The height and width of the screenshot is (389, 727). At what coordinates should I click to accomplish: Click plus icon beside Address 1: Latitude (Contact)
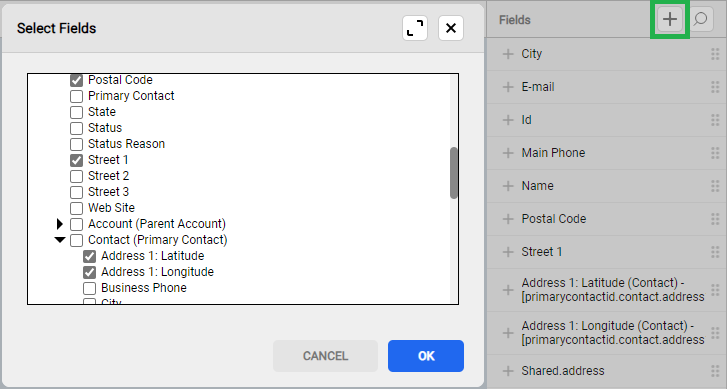click(x=508, y=290)
